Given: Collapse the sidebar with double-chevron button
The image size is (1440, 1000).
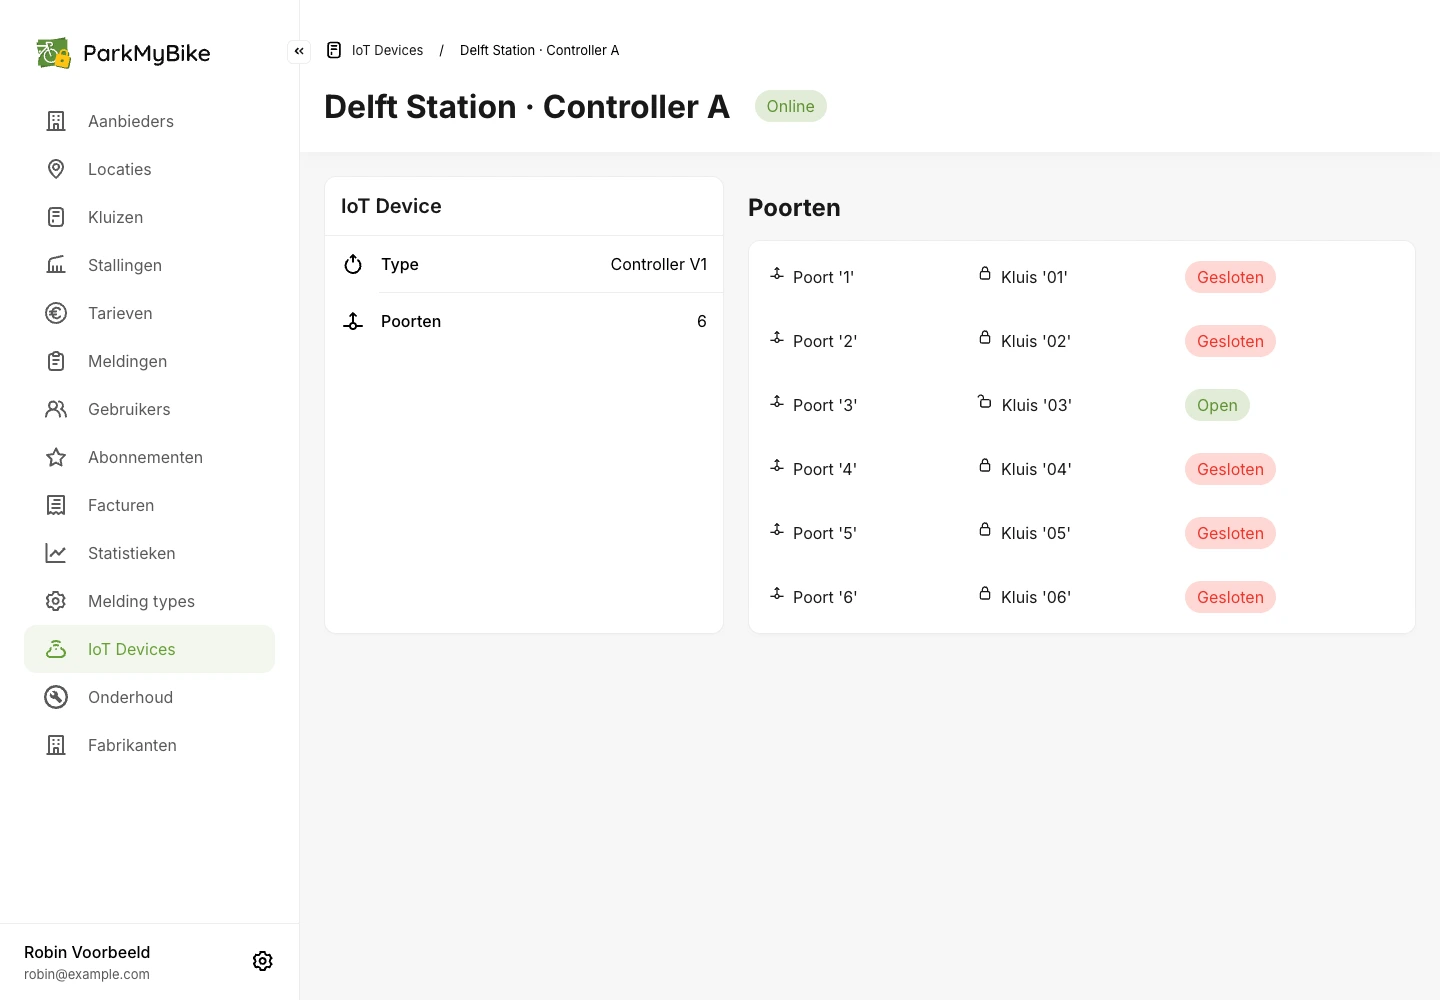Looking at the screenshot, I should tap(299, 51).
